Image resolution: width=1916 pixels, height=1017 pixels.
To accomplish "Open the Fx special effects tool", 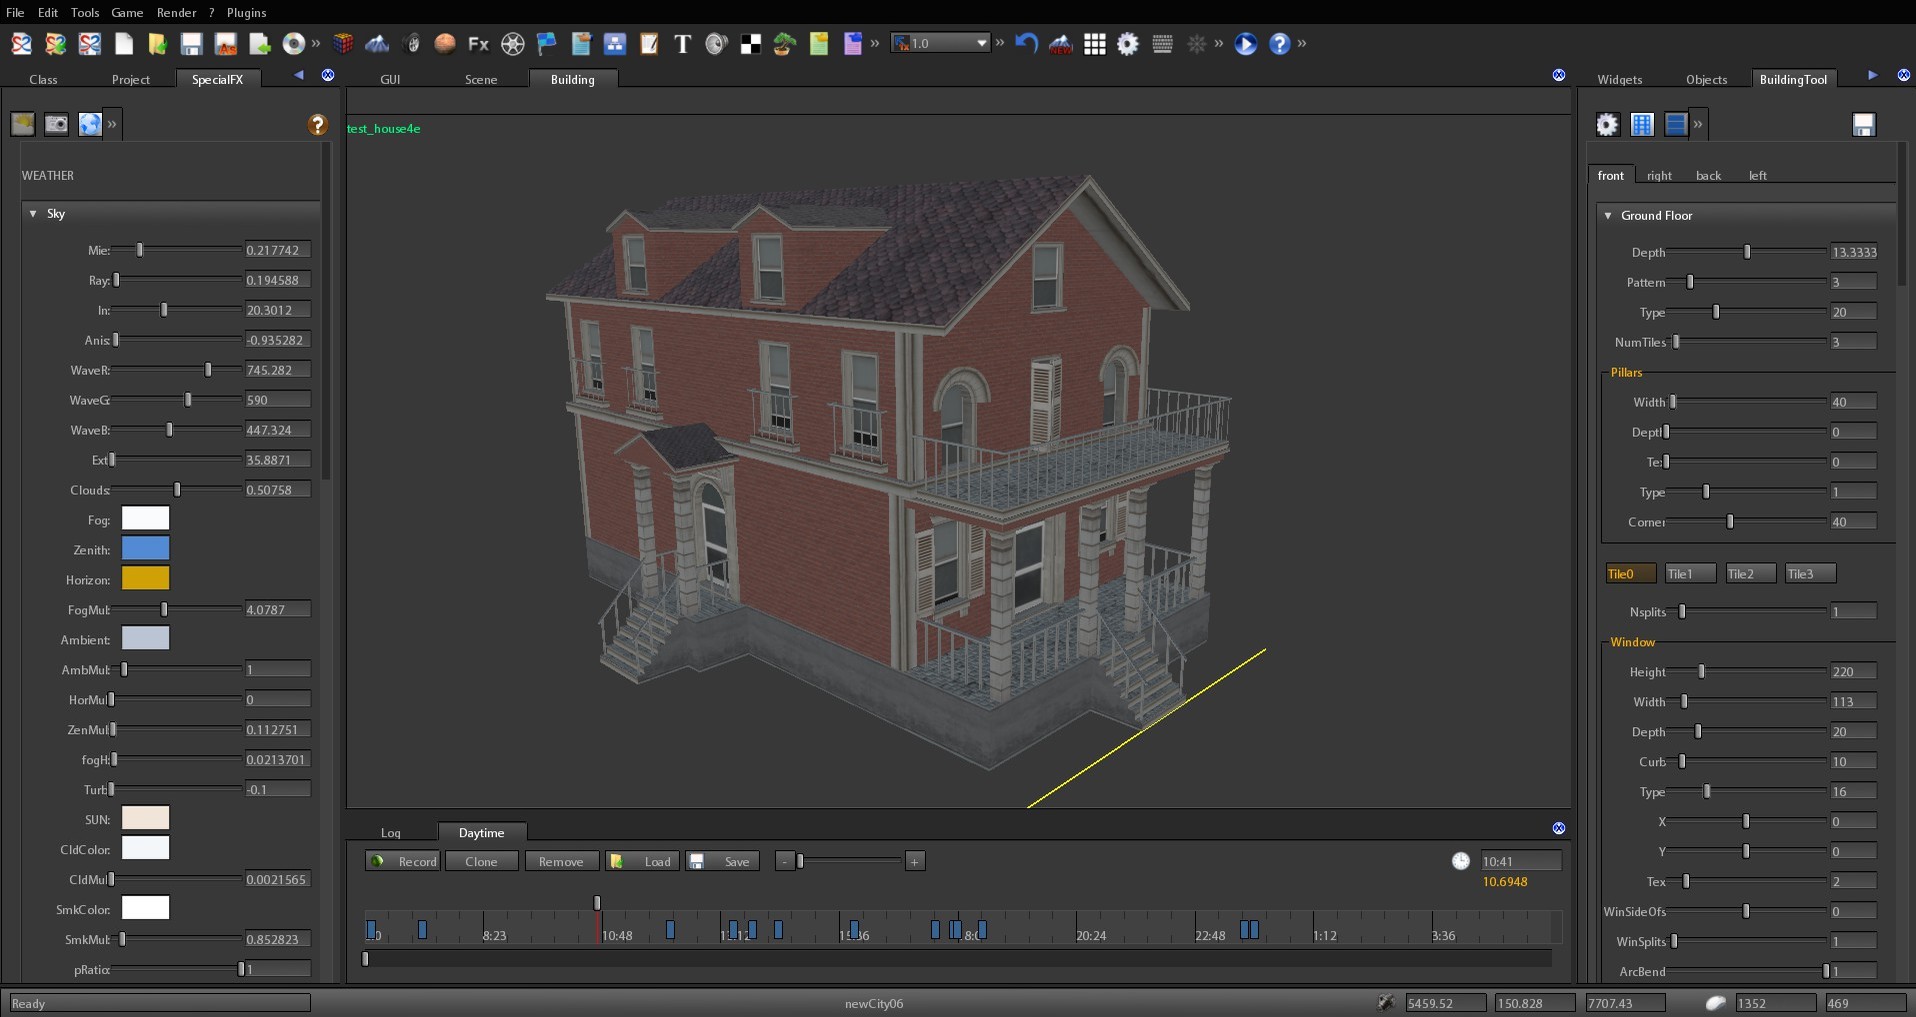I will tap(477, 44).
